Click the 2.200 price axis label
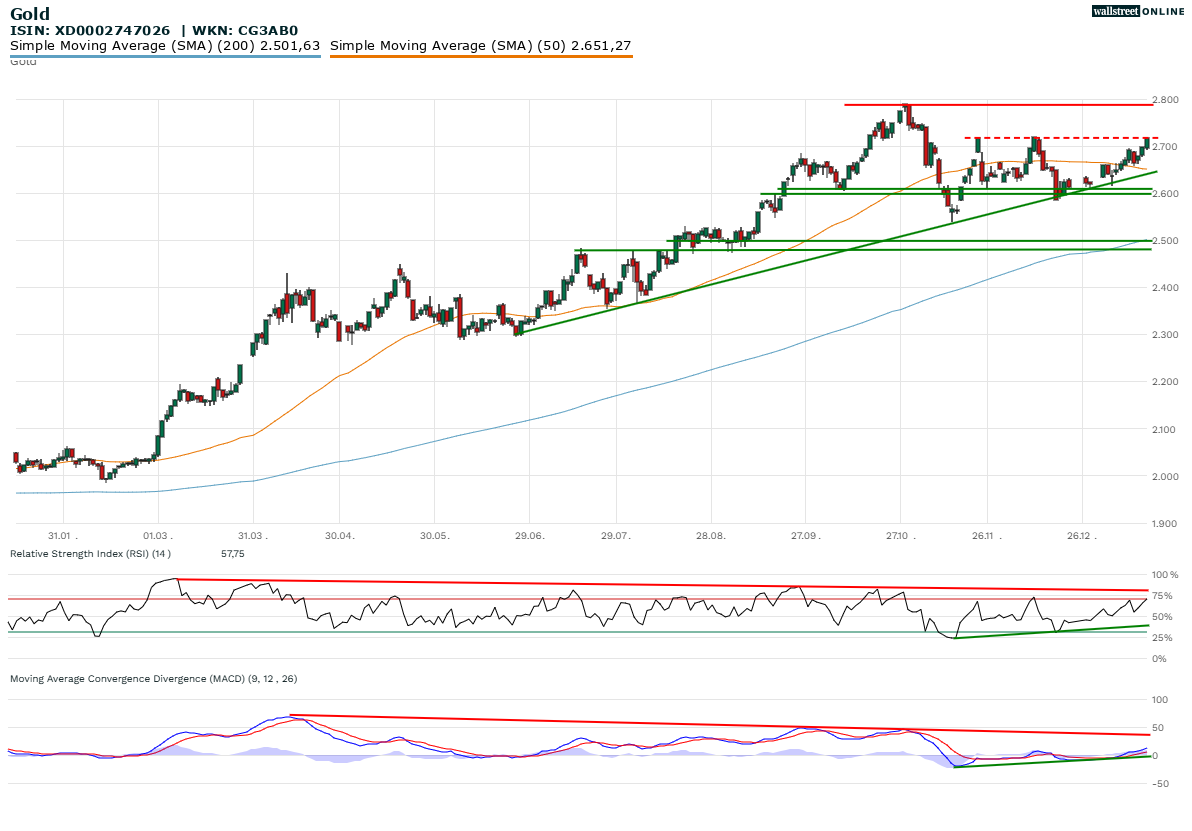The height and width of the screenshot is (831, 1192). [1165, 382]
